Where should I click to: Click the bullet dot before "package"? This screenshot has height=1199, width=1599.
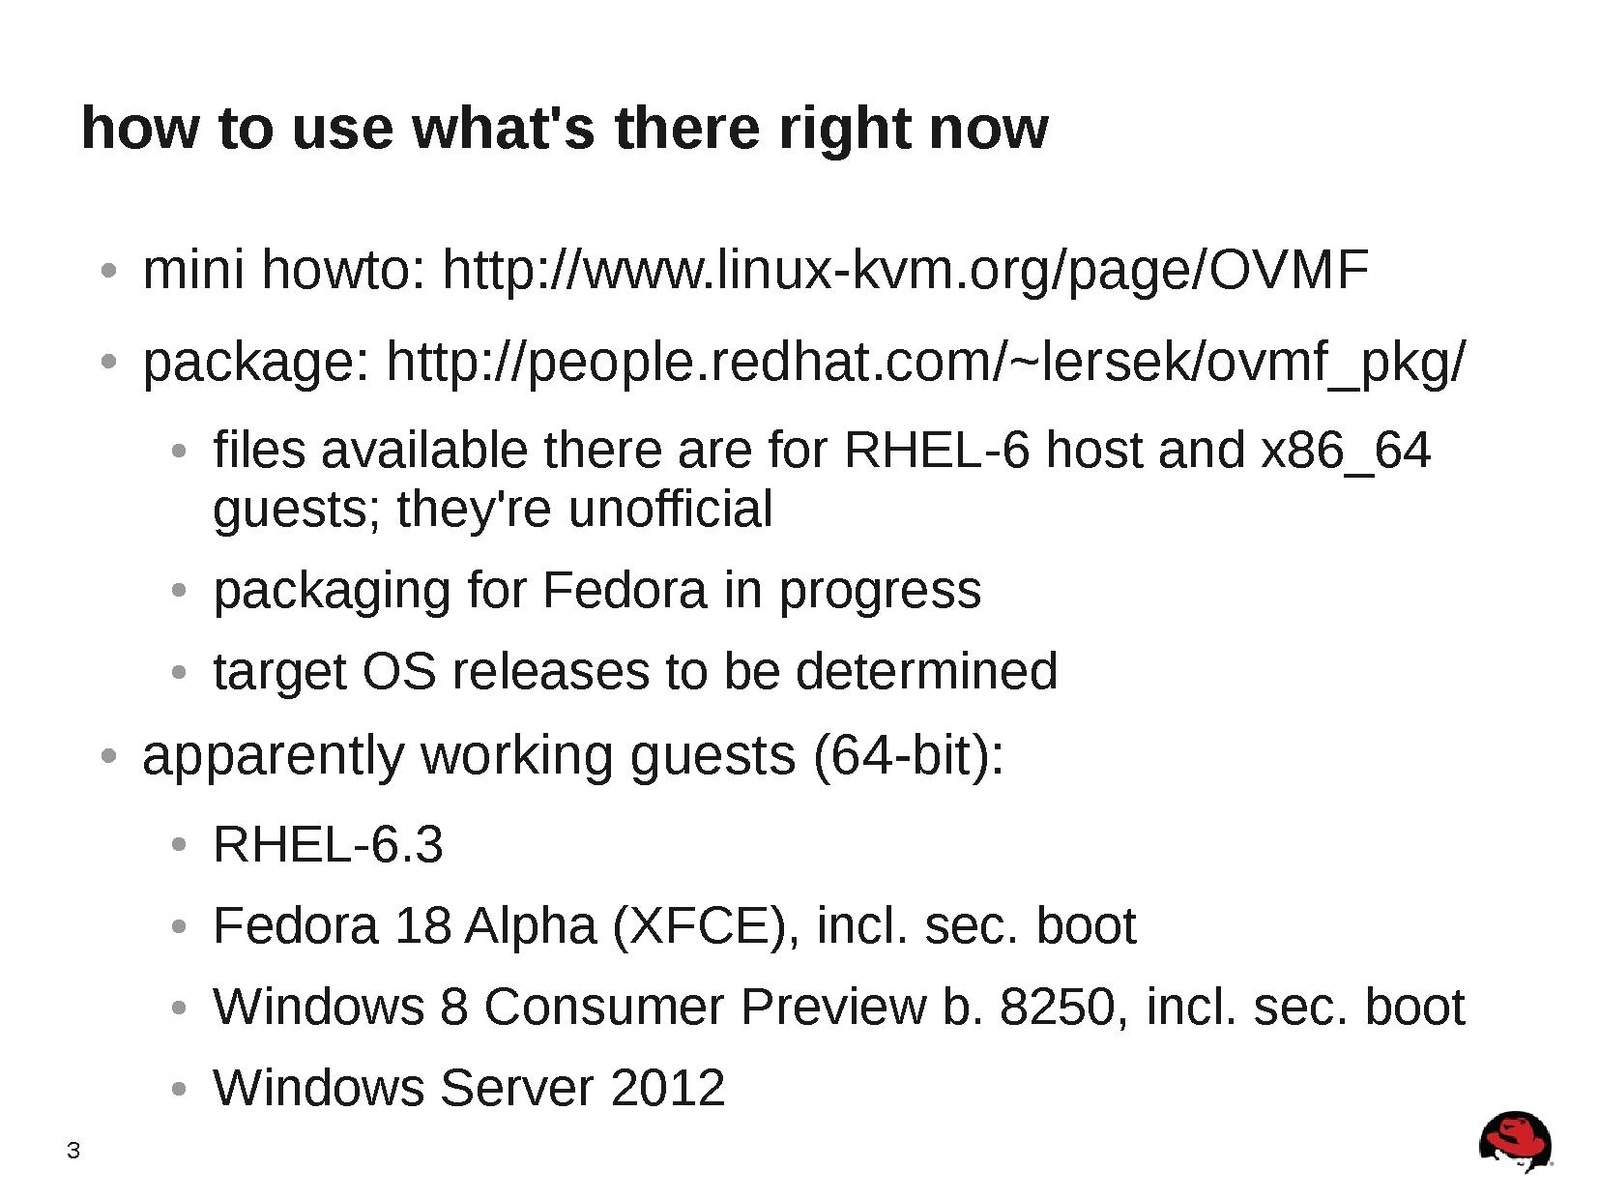tap(110, 363)
